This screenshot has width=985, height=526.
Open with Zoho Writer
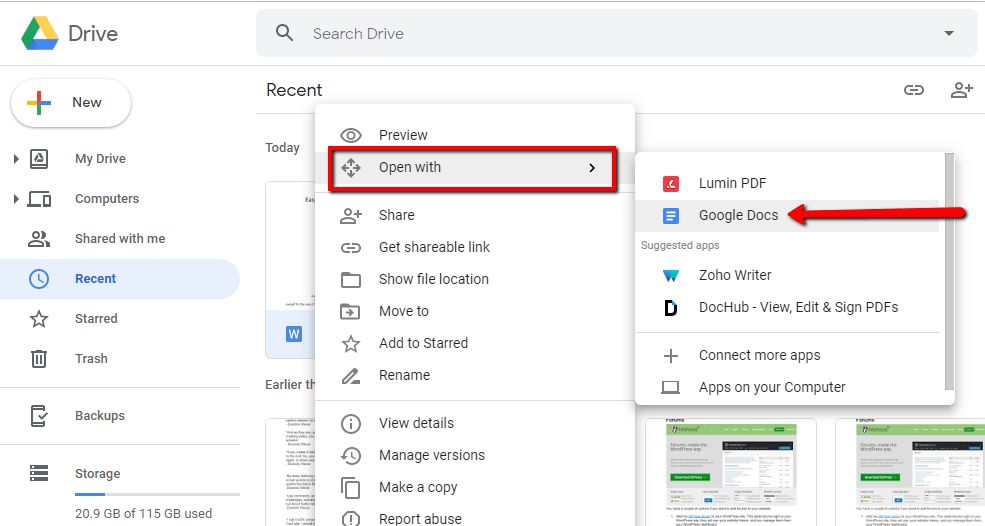(x=787, y=275)
